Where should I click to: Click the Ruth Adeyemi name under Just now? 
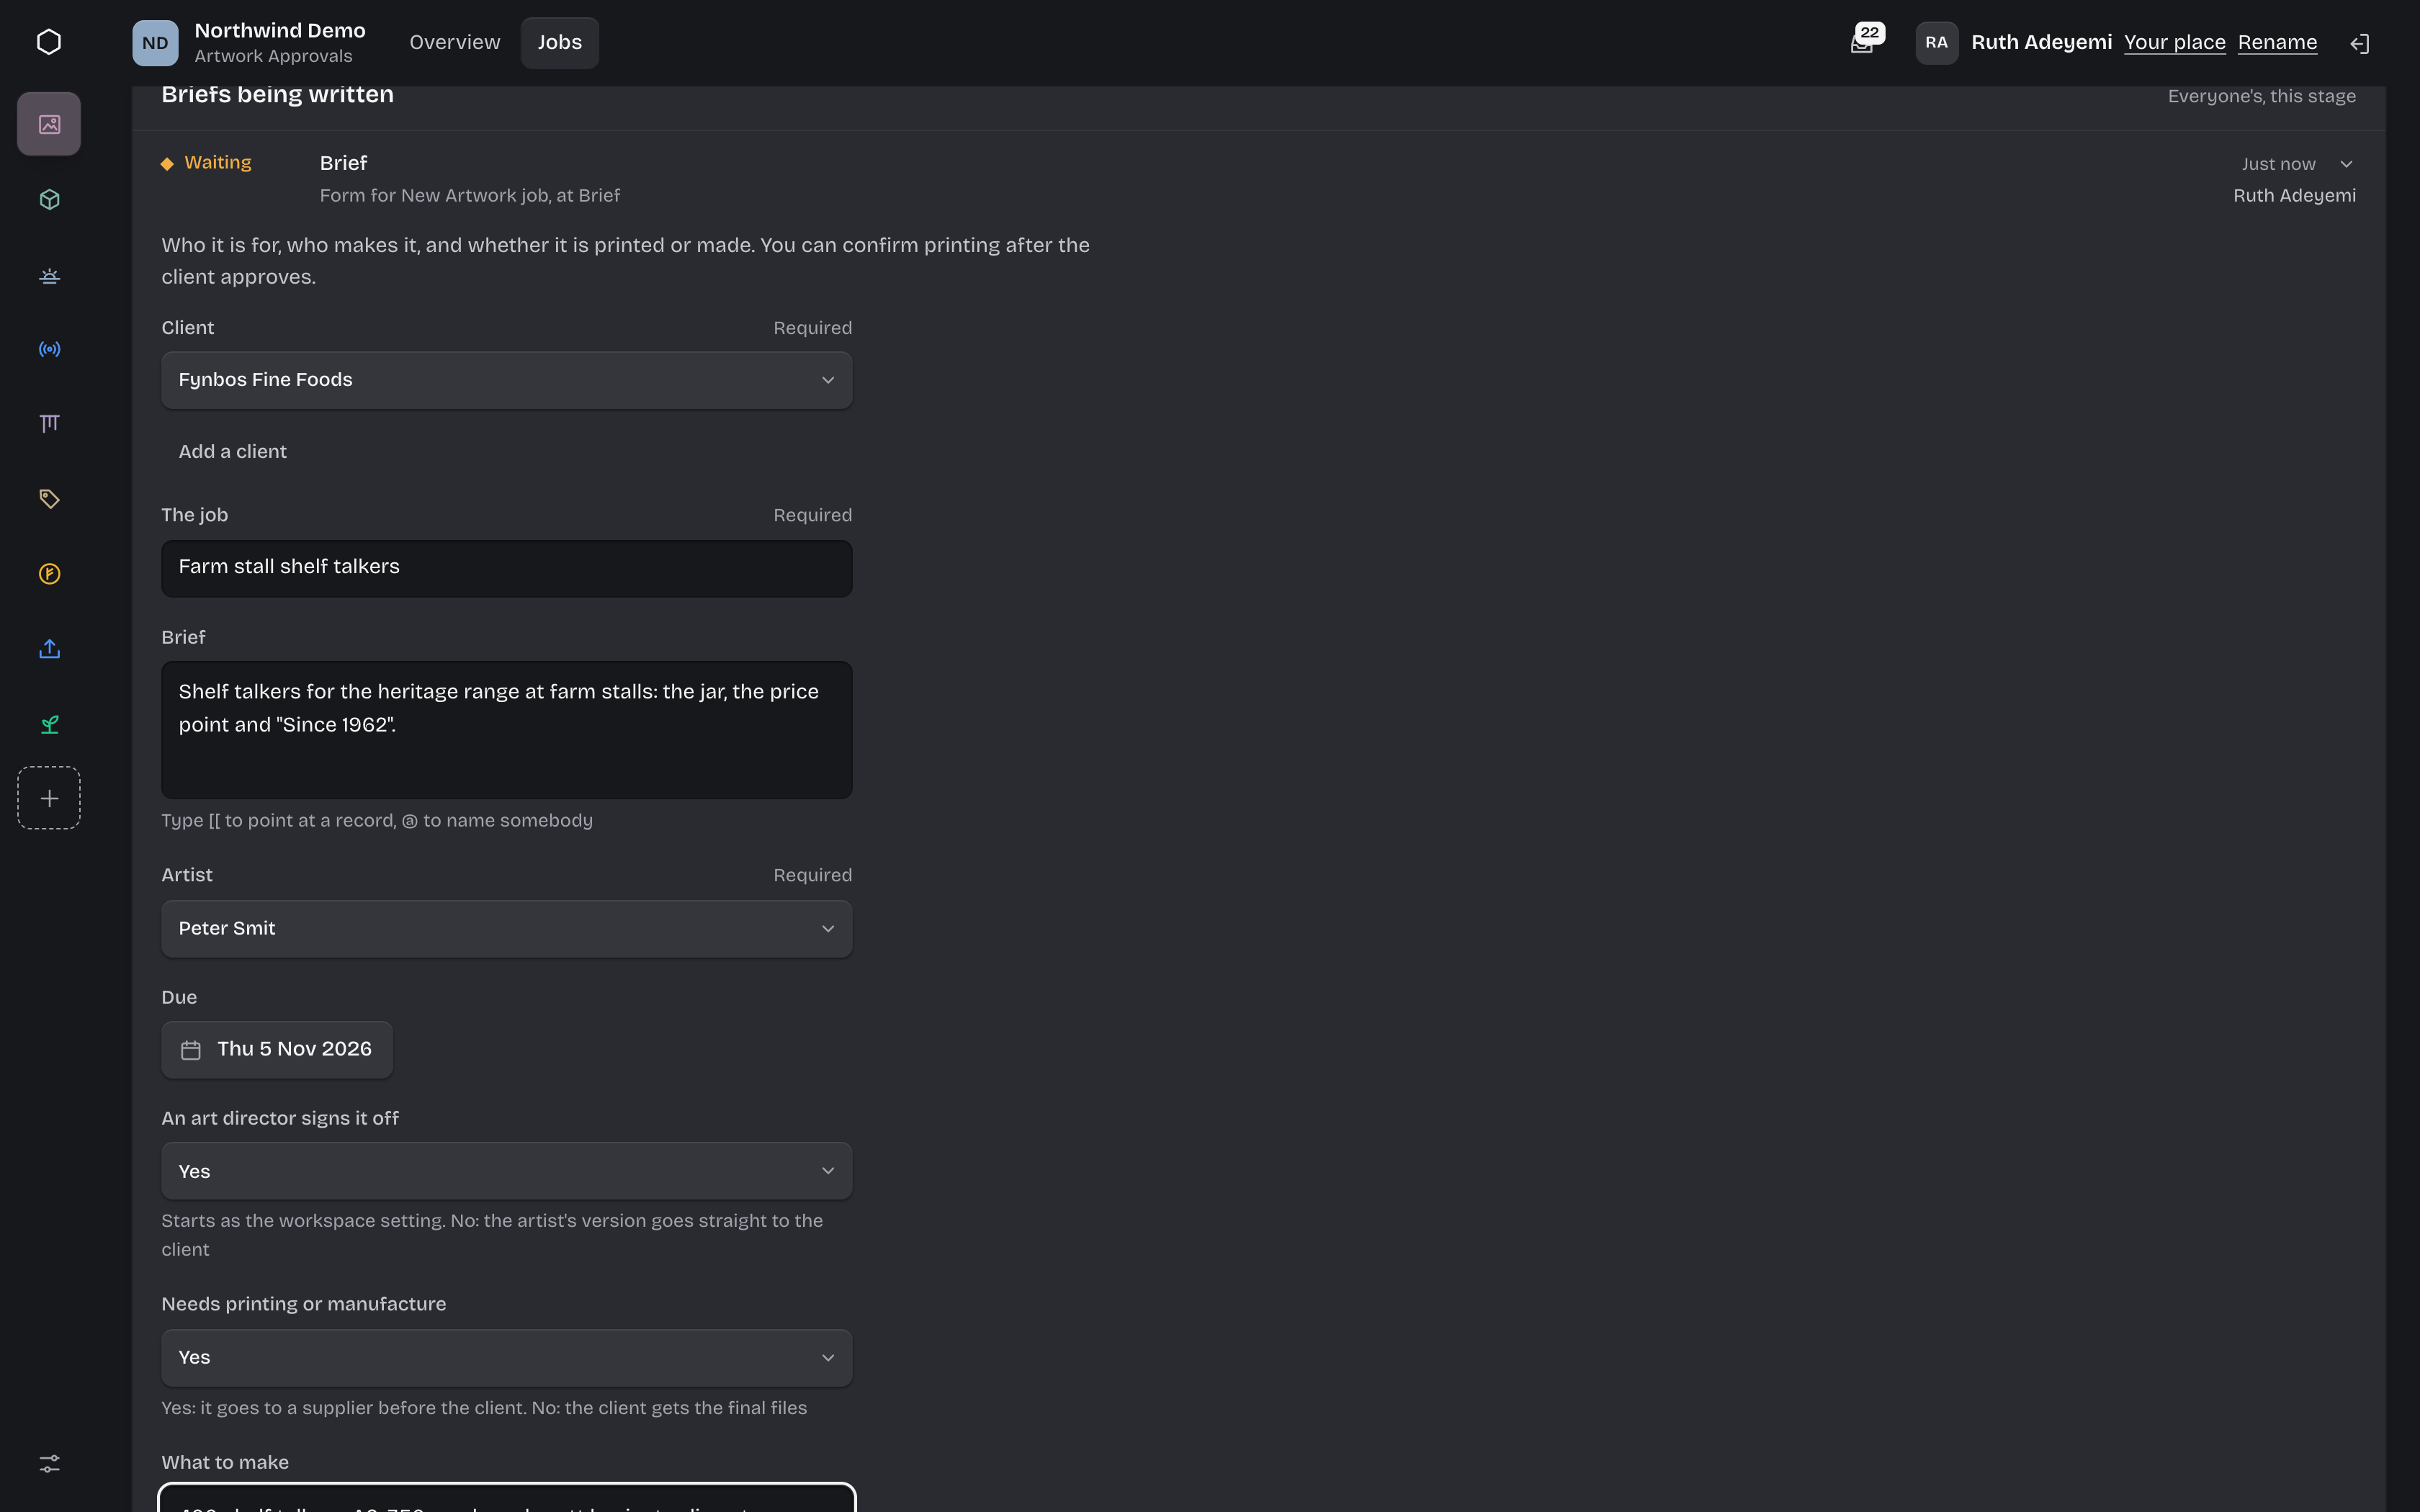coord(2294,196)
